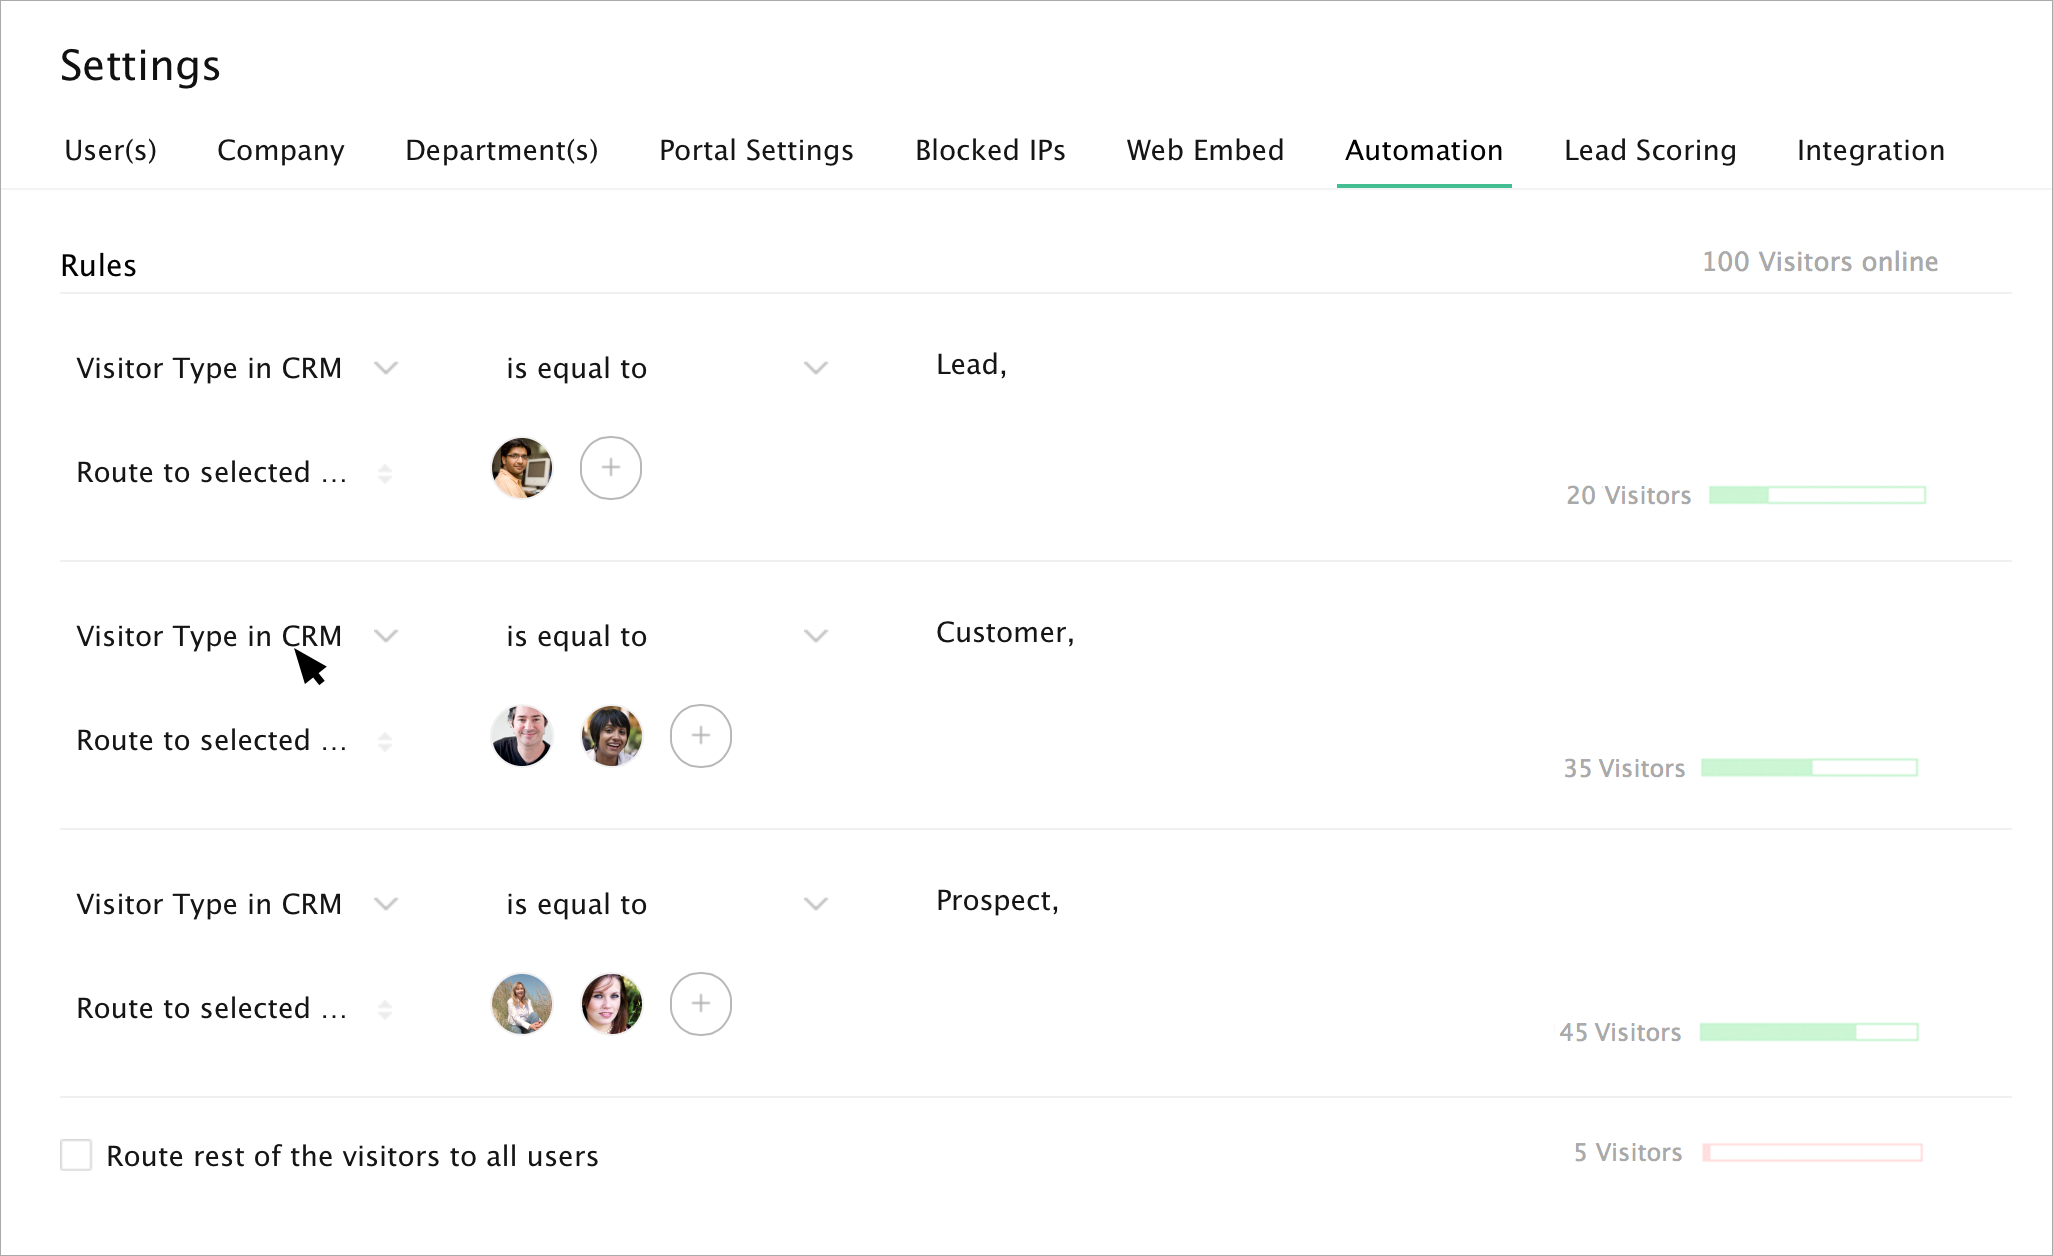Click the Customer value field

1004,633
